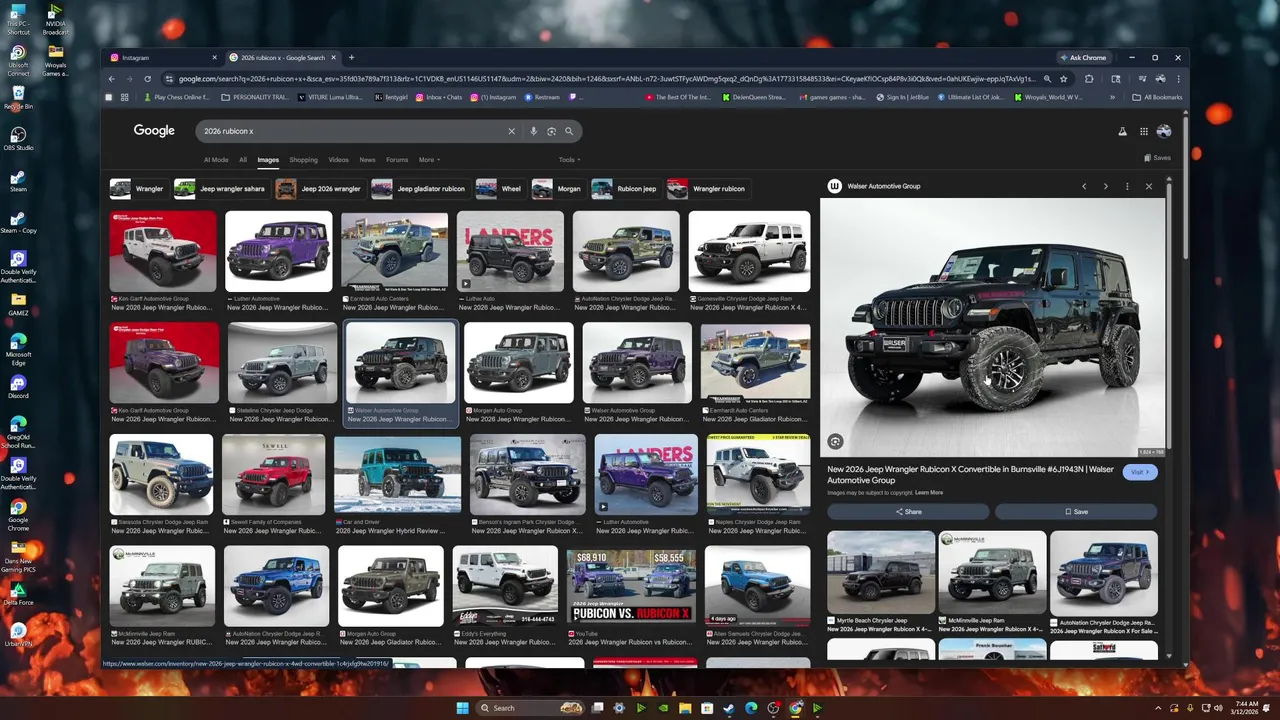This screenshot has height=720, width=1280.
Task: Open the OBS Studio desktop shortcut
Action: click(x=18, y=137)
